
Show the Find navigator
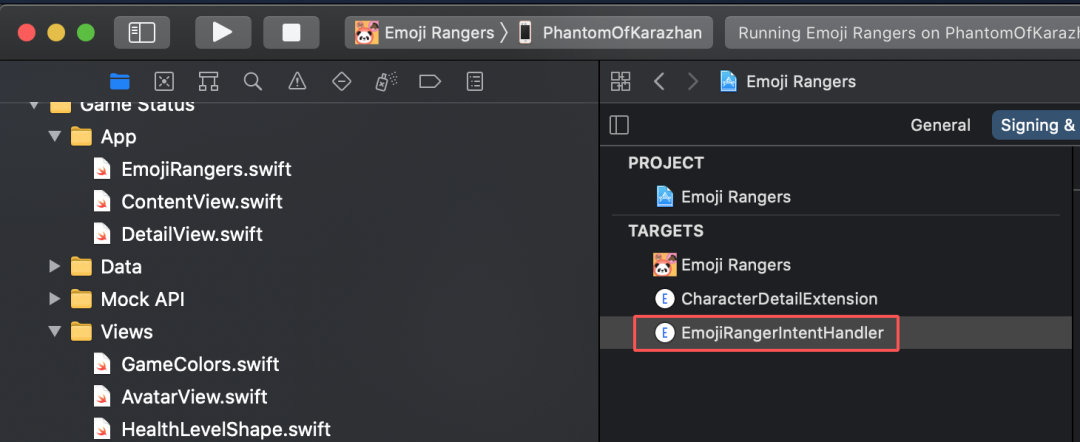(x=253, y=81)
